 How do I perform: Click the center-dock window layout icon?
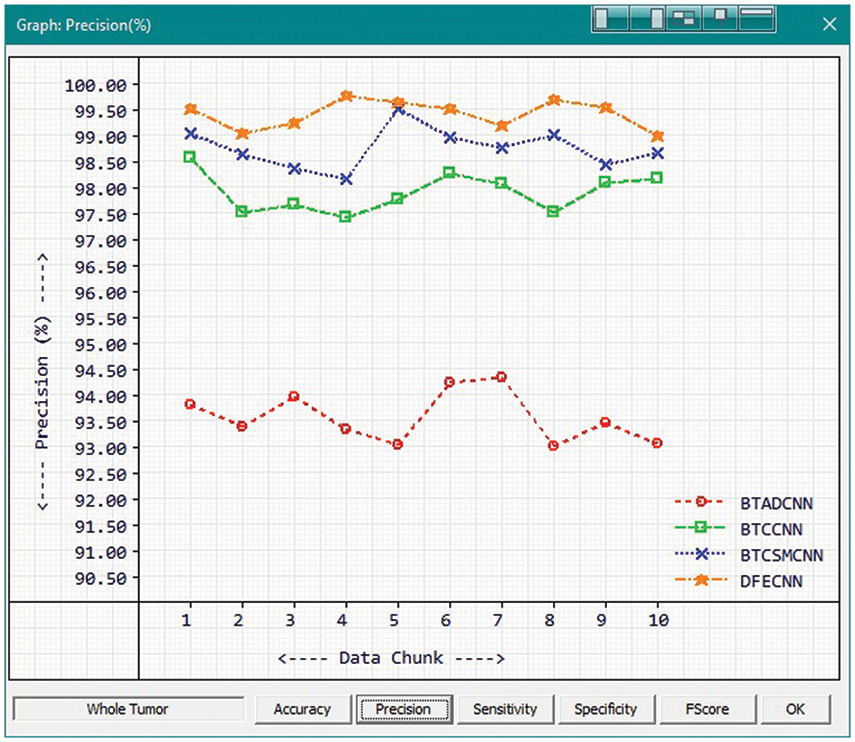coord(720,17)
